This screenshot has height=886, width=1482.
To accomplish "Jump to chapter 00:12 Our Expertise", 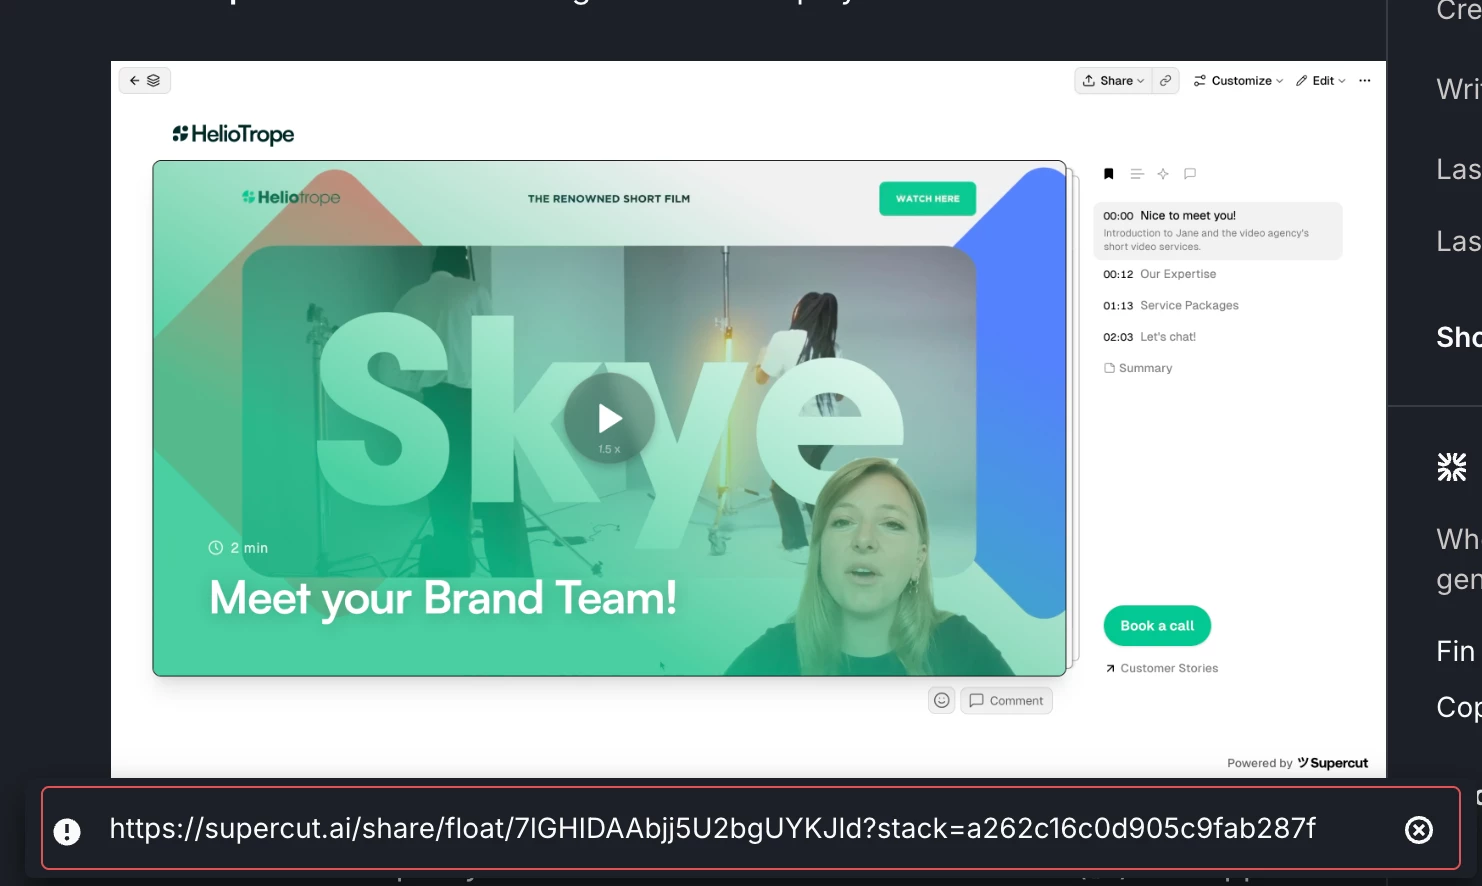I will click(1160, 274).
